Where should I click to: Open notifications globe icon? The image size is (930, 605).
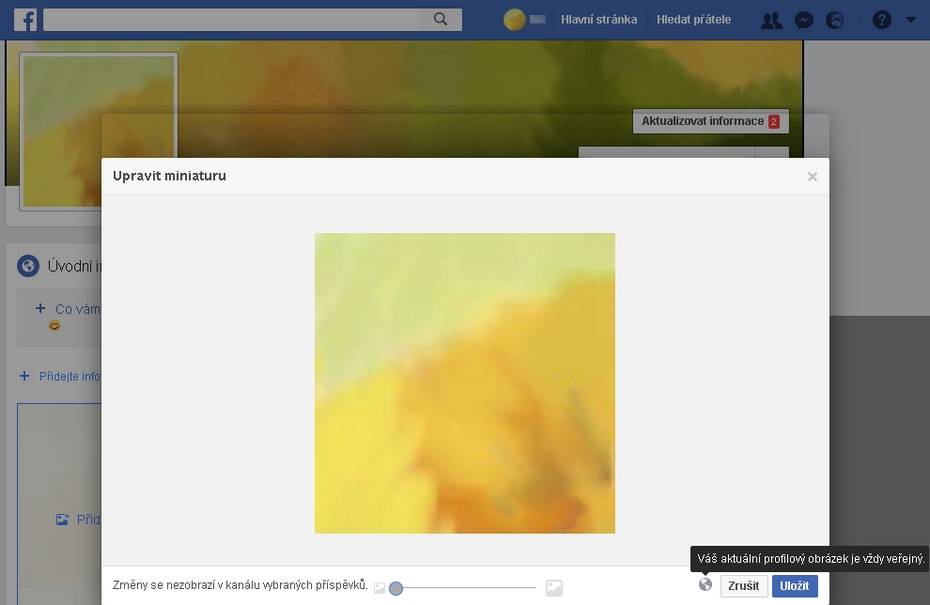click(835, 21)
